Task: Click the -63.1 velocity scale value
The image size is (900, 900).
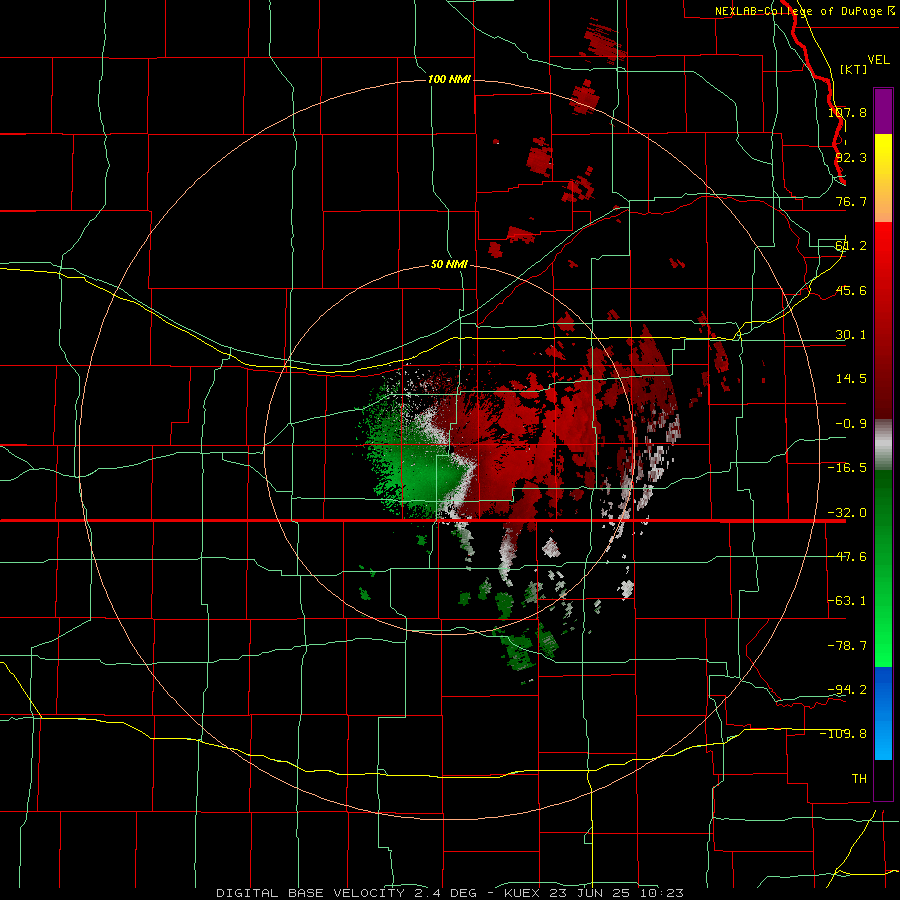Action: [847, 601]
